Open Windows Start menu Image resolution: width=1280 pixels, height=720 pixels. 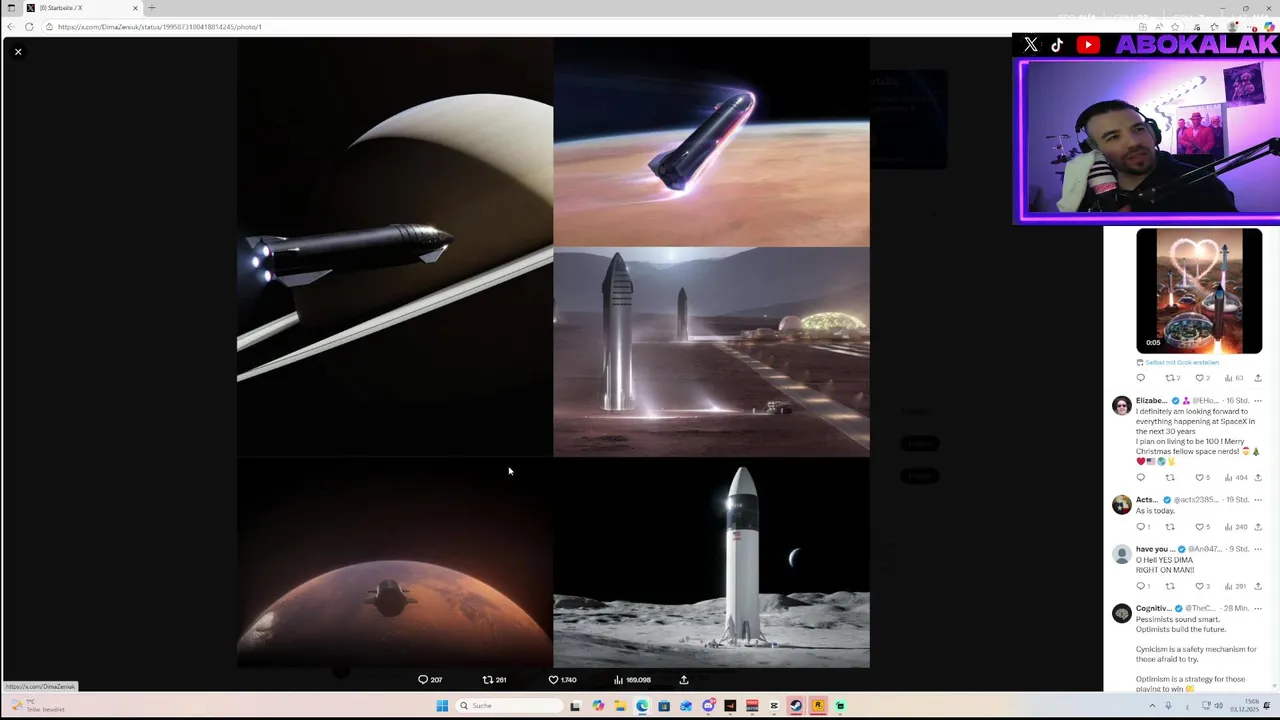pos(442,706)
